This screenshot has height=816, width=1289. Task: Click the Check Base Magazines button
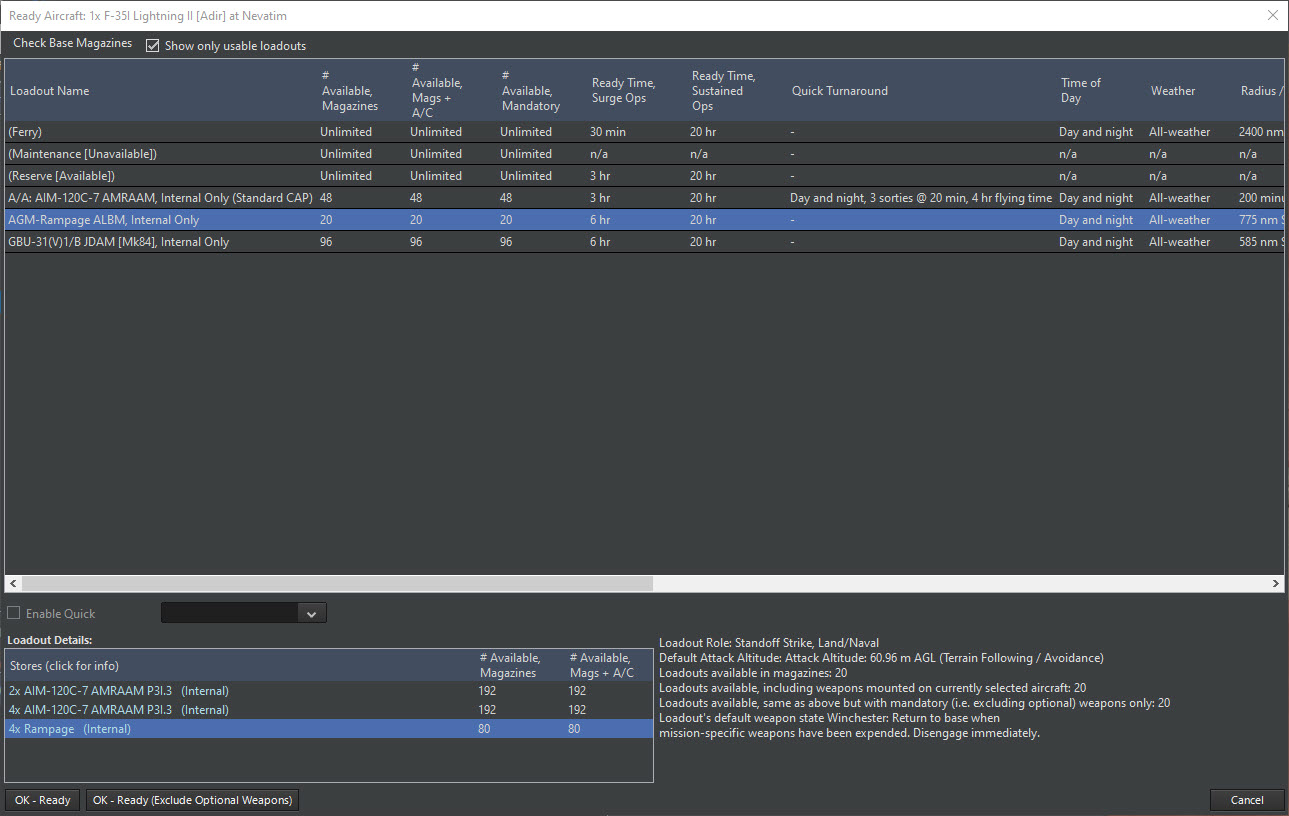[x=72, y=44]
